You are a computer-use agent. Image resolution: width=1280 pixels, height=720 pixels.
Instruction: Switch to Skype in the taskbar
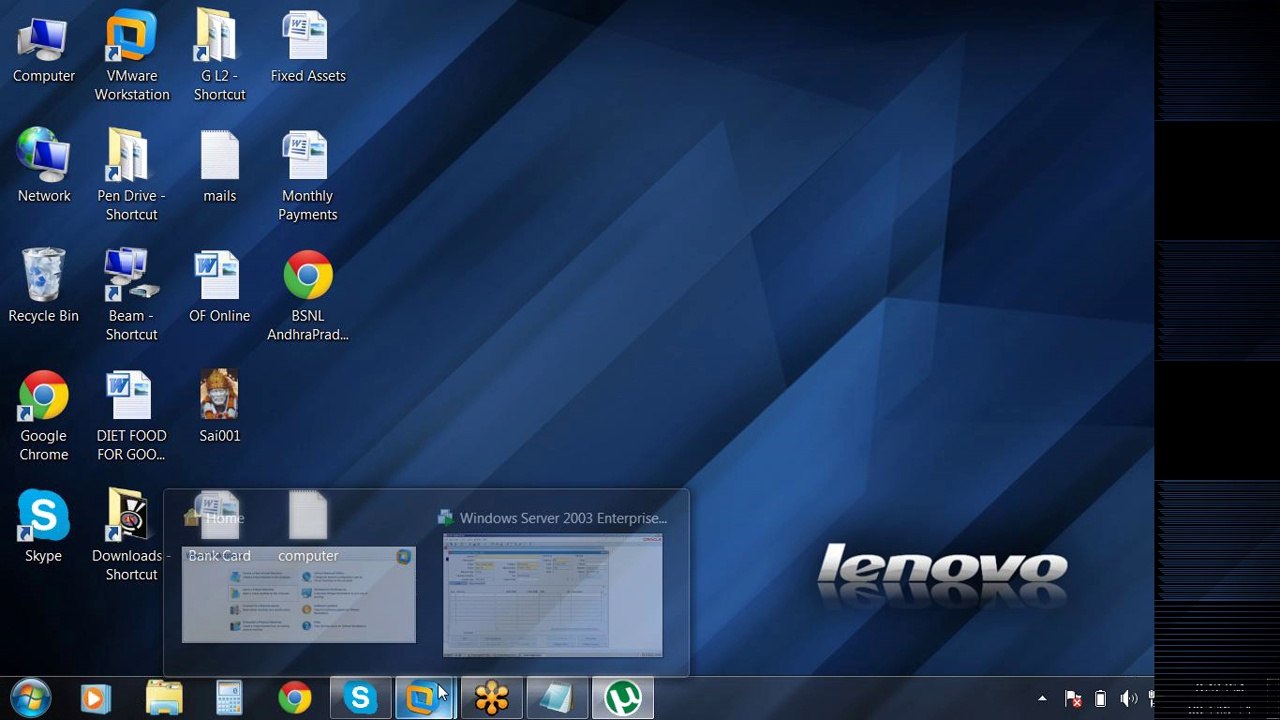click(x=360, y=698)
